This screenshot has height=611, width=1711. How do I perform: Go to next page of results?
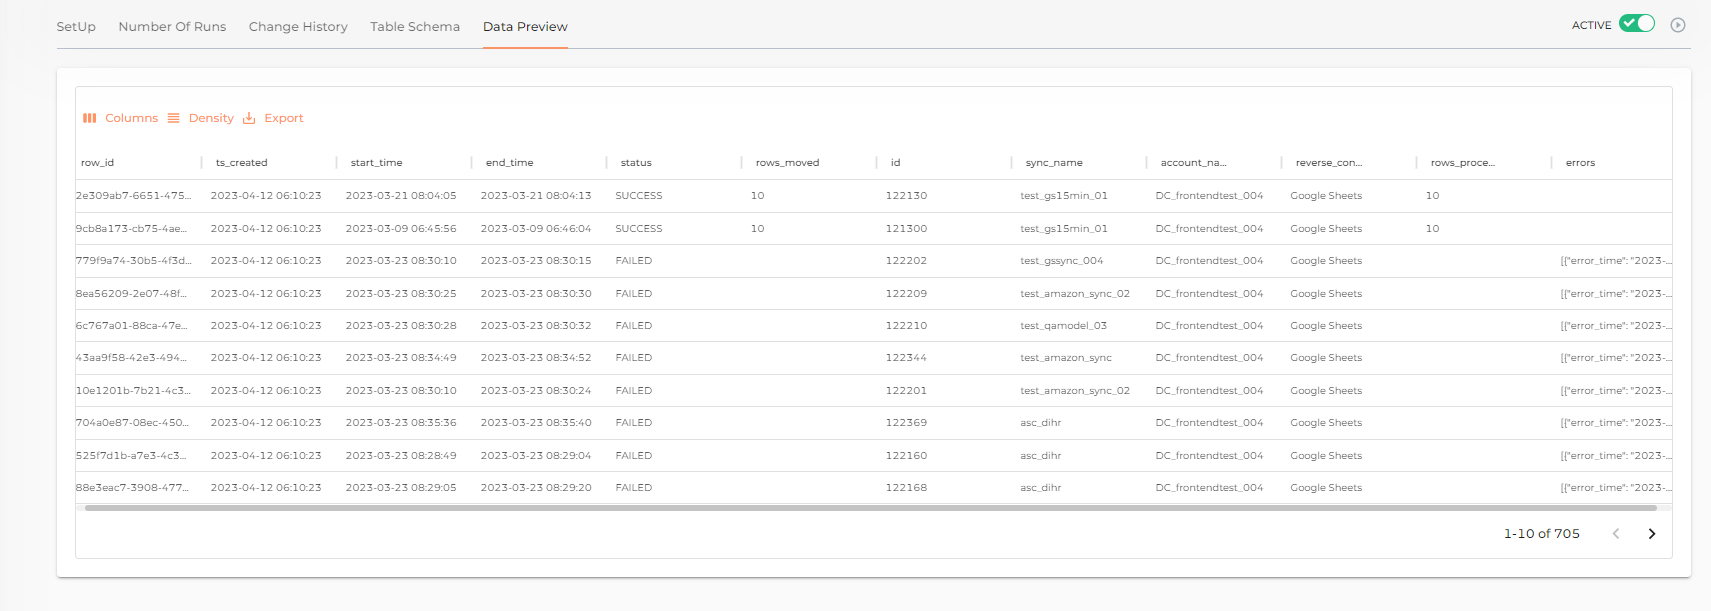click(1652, 534)
